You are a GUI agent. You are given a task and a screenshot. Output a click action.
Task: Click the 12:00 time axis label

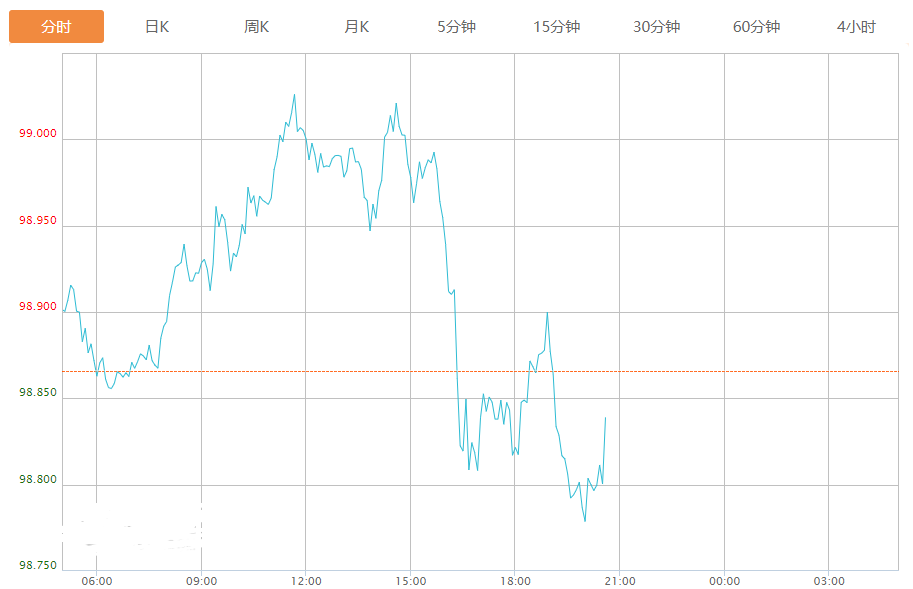coord(306,581)
